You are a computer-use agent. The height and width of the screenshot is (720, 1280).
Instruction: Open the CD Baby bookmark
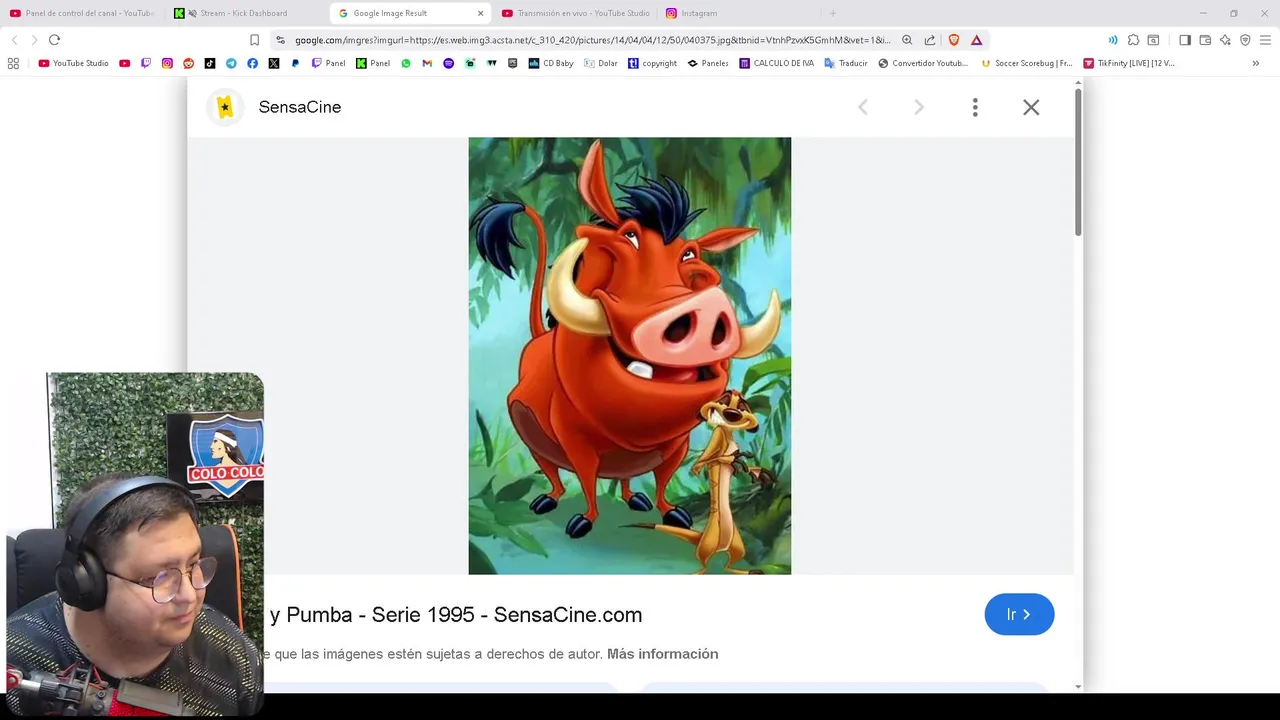(x=551, y=63)
